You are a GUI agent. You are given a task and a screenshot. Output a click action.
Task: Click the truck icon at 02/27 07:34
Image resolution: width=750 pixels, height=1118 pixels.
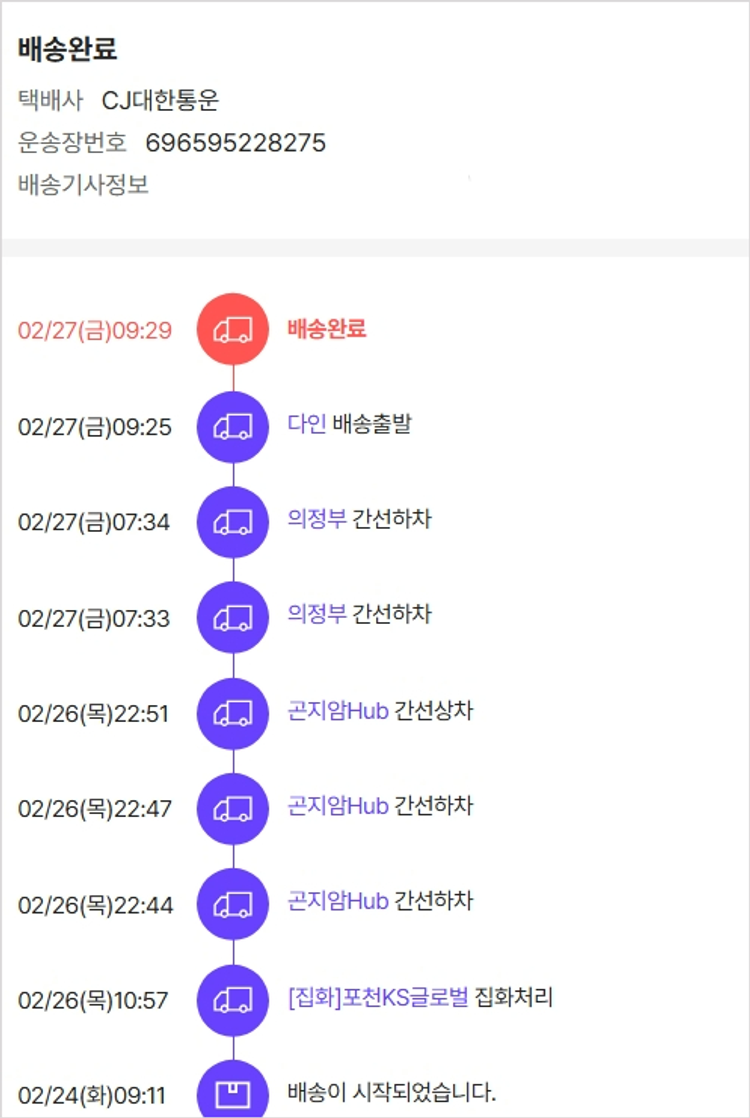233,522
